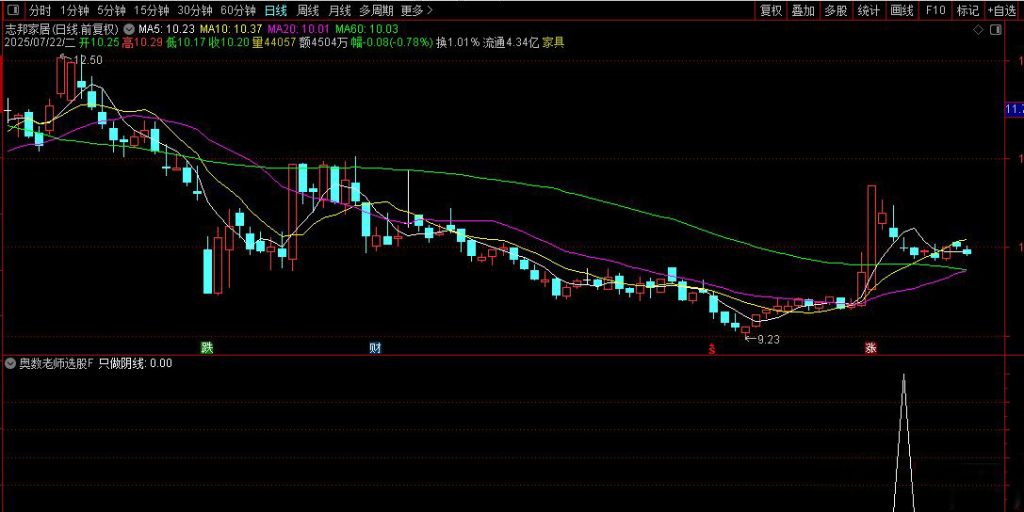Toggle the right side panel icon
This screenshot has height=512, width=1024.
995,30
